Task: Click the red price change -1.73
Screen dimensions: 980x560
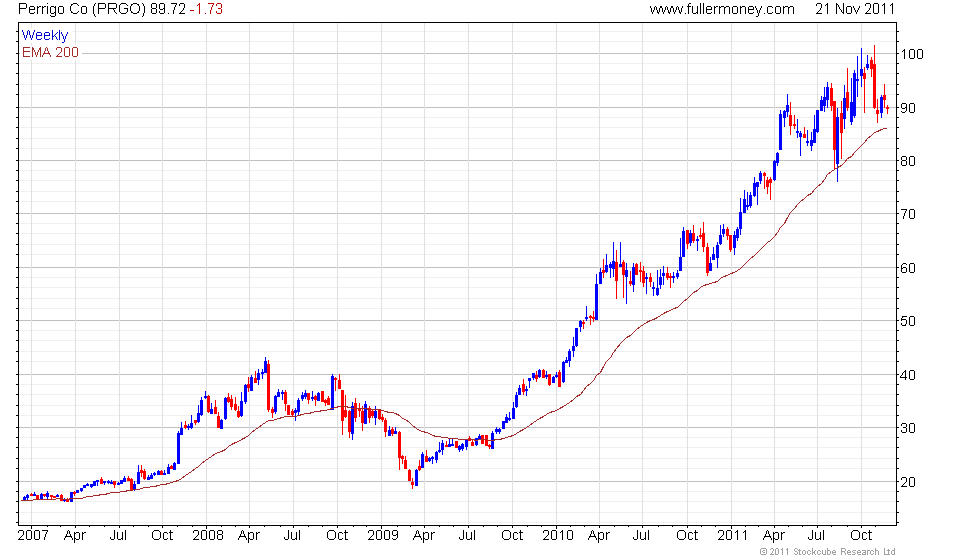Action: (206, 9)
